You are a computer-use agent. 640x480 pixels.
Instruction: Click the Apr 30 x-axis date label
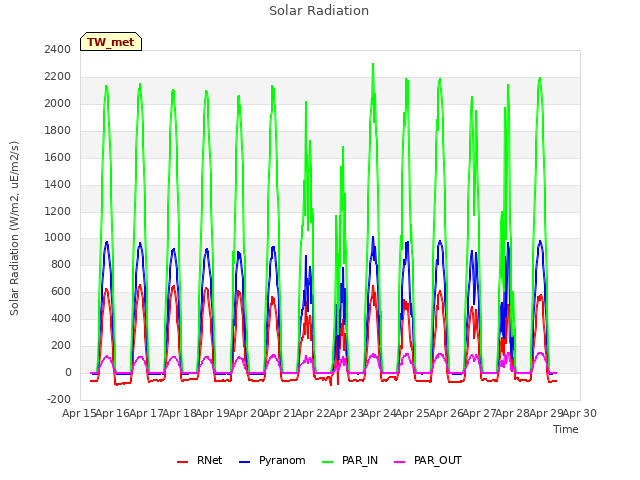[580, 413]
